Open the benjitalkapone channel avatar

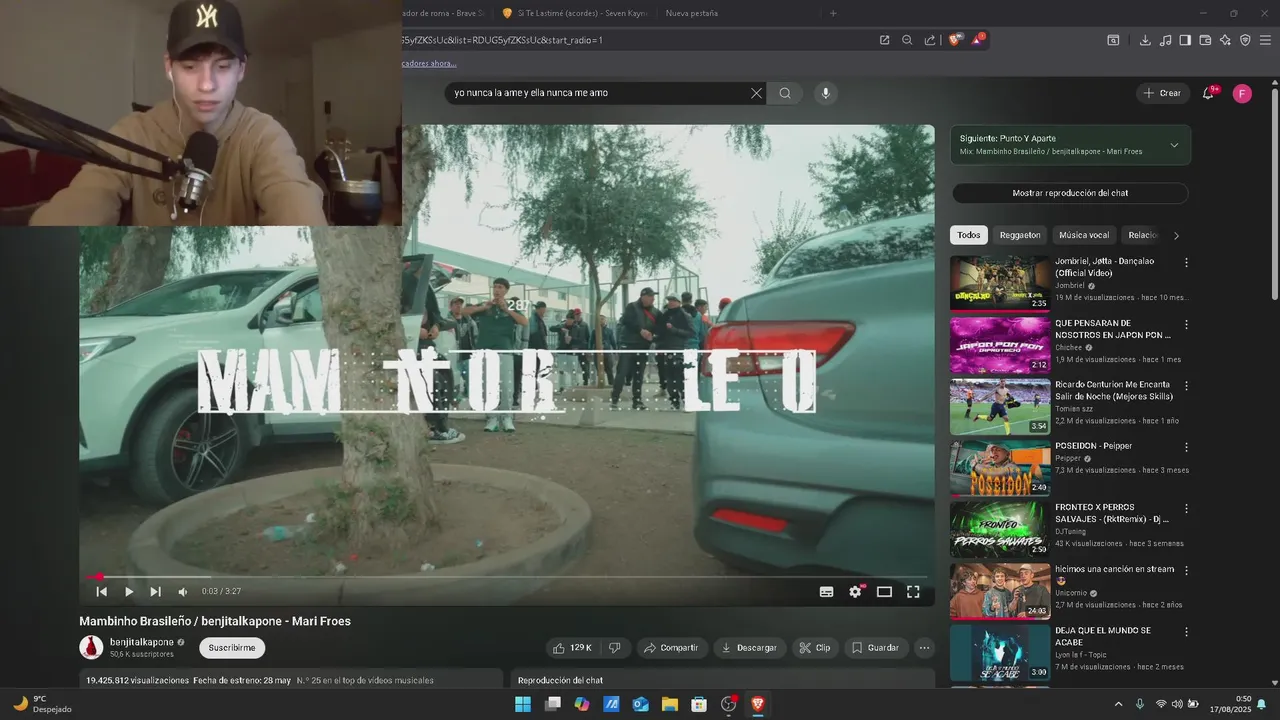[x=91, y=647]
